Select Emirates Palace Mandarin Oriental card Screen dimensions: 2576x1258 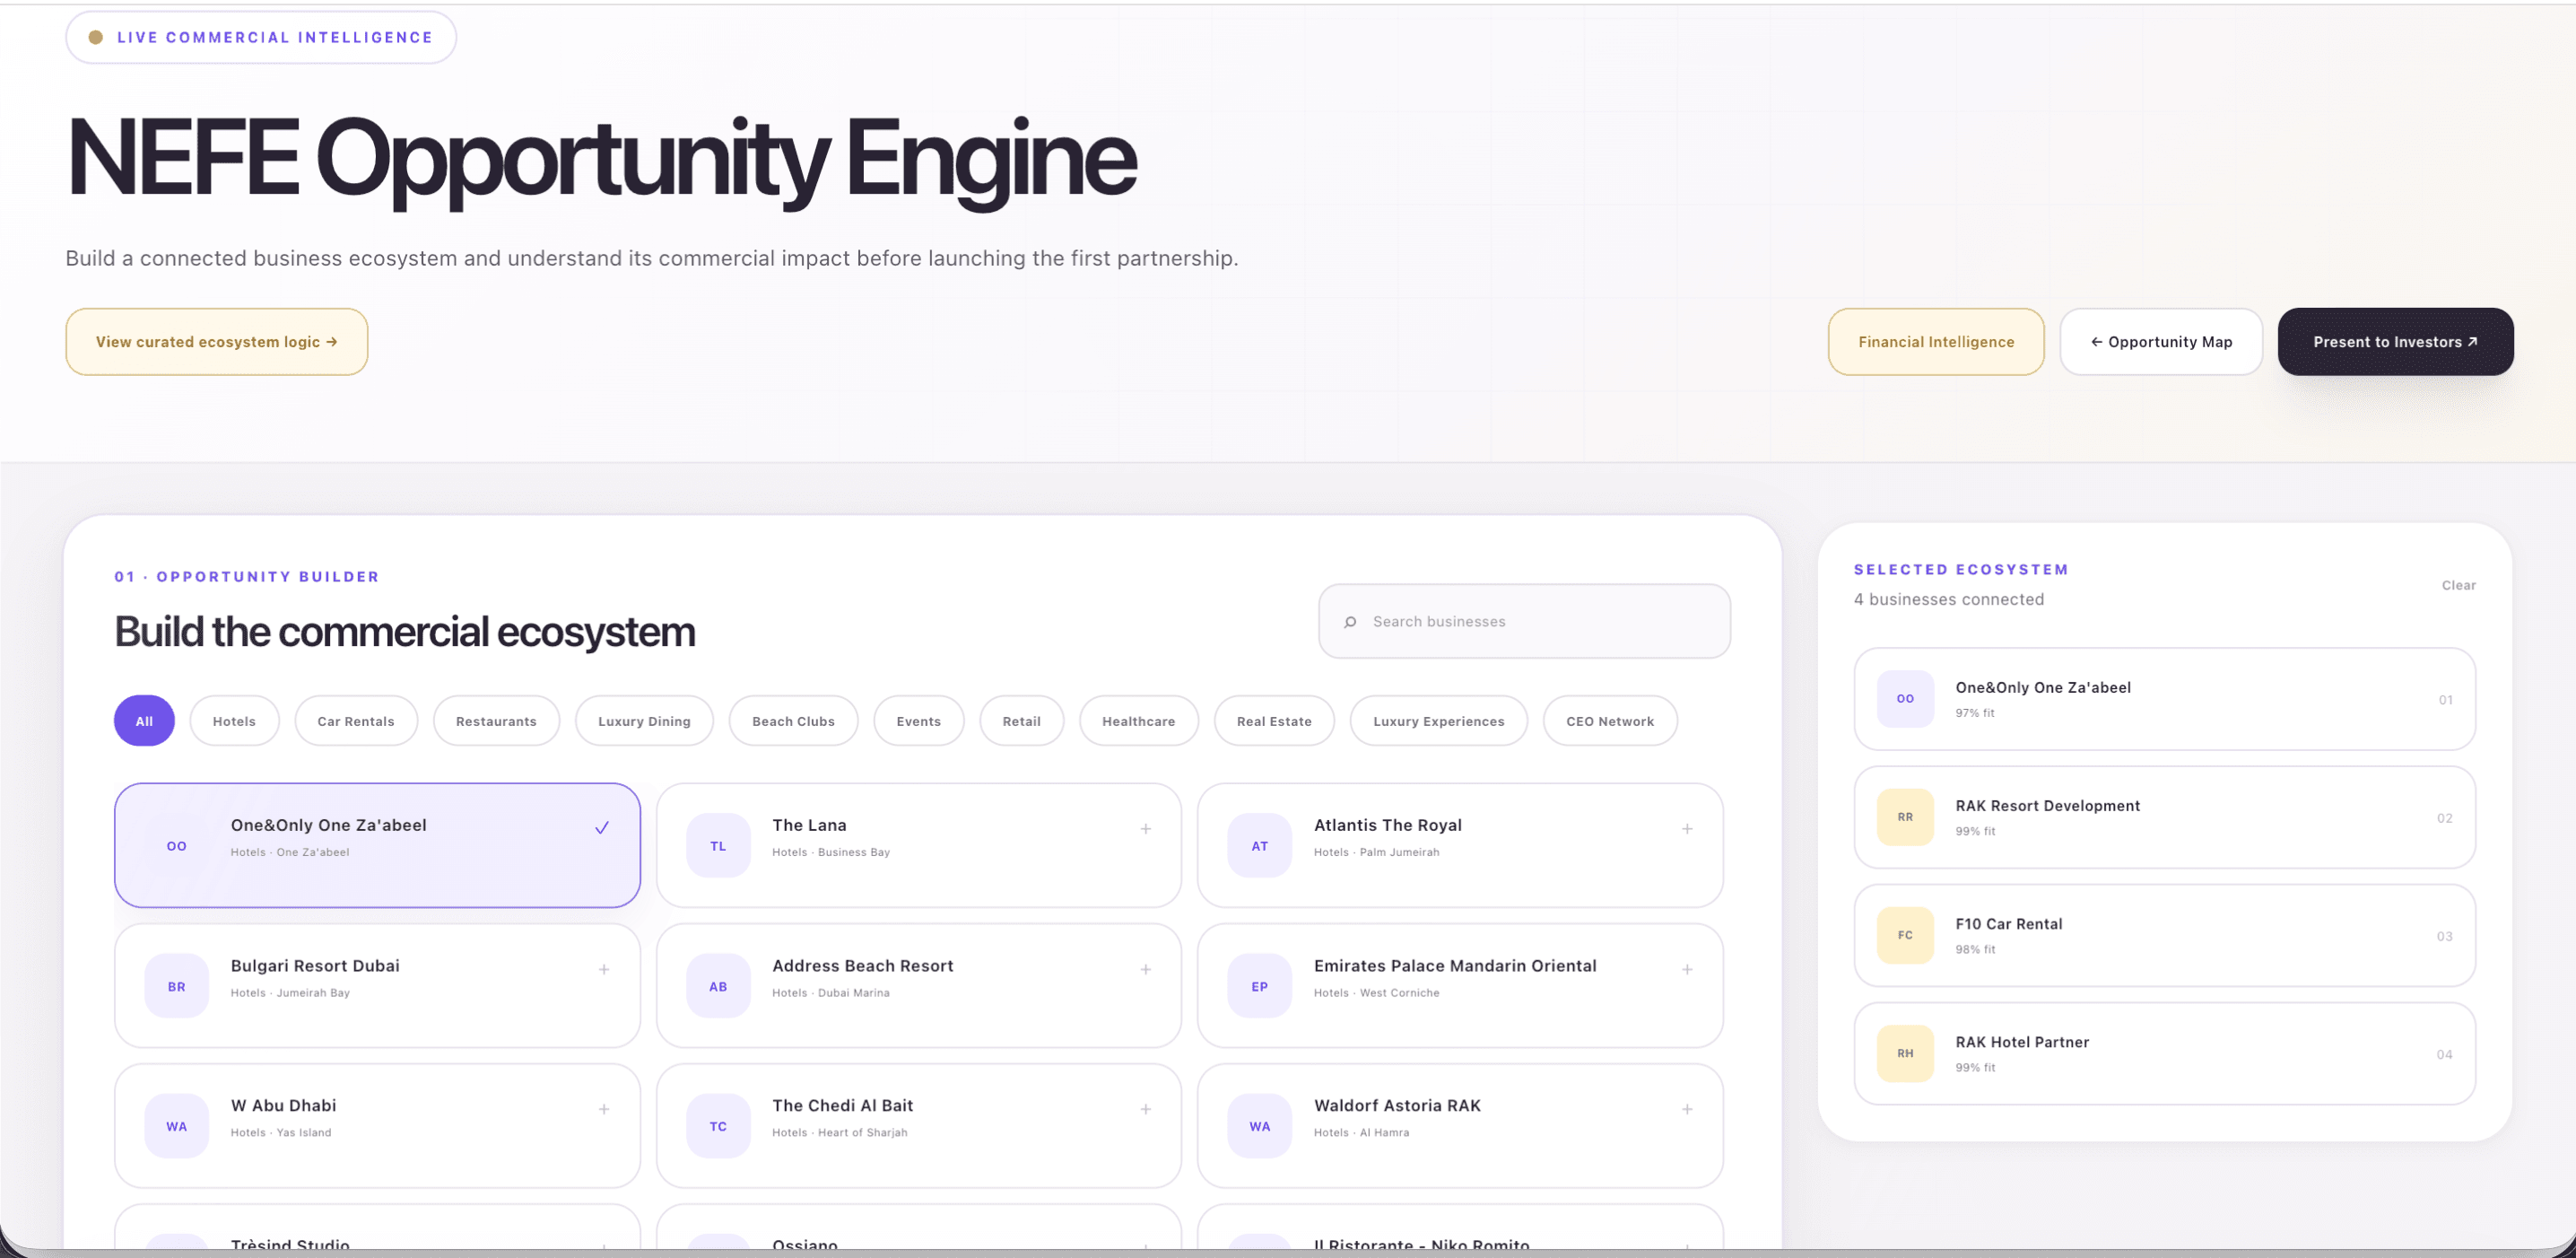[1460, 985]
